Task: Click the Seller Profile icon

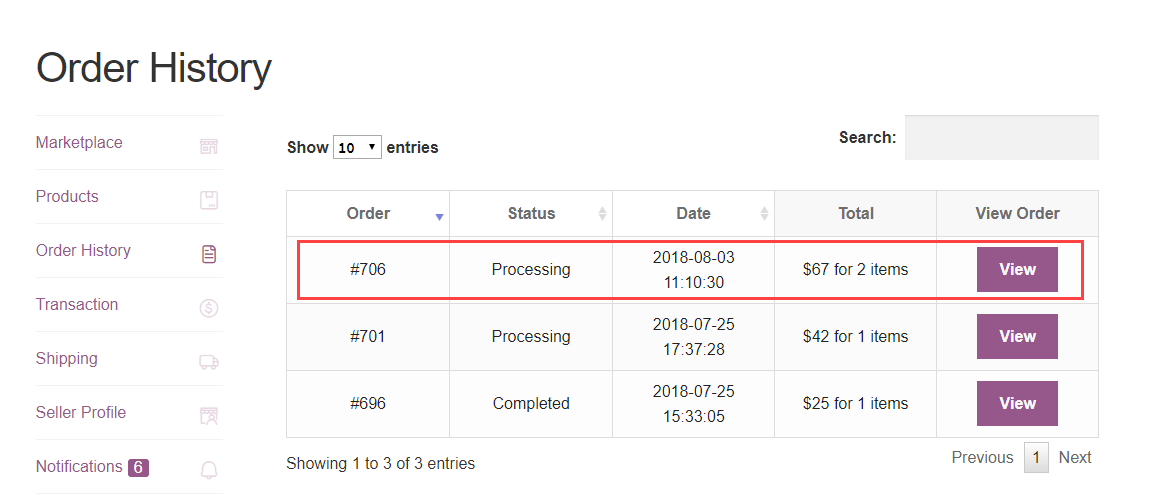Action: 209,415
